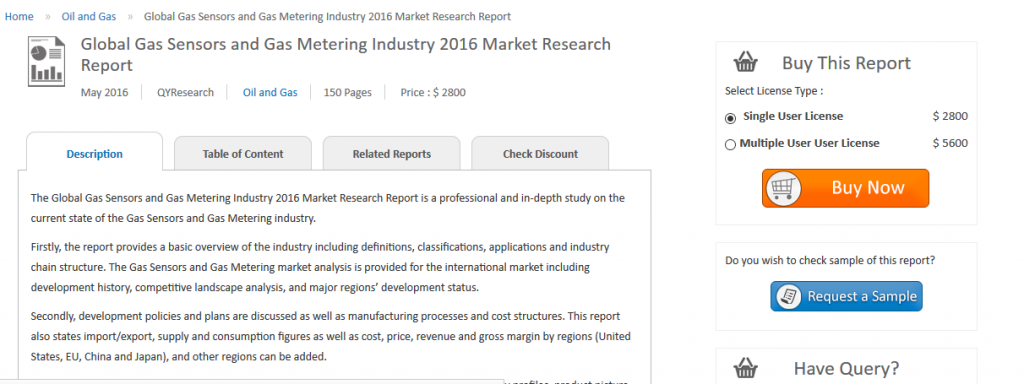
Task: Select the Single User License option
Action: click(x=730, y=118)
